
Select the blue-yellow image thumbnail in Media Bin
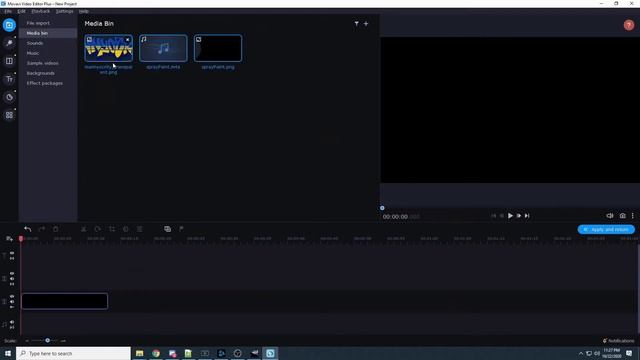coord(109,48)
